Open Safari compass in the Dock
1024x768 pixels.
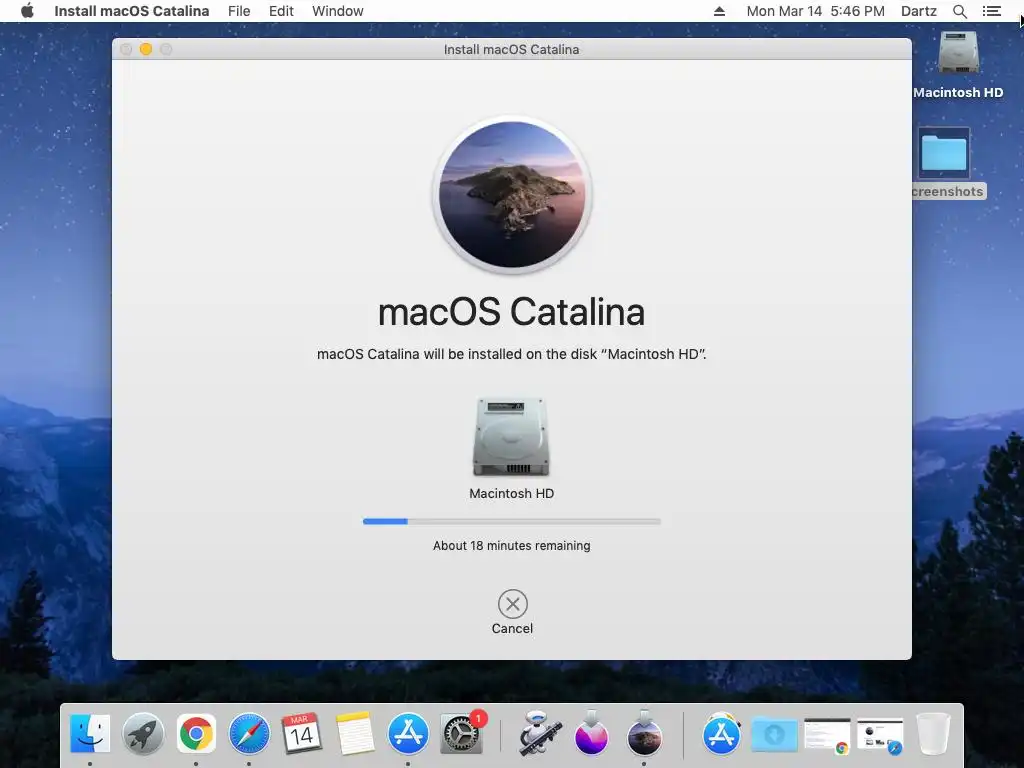(x=249, y=733)
